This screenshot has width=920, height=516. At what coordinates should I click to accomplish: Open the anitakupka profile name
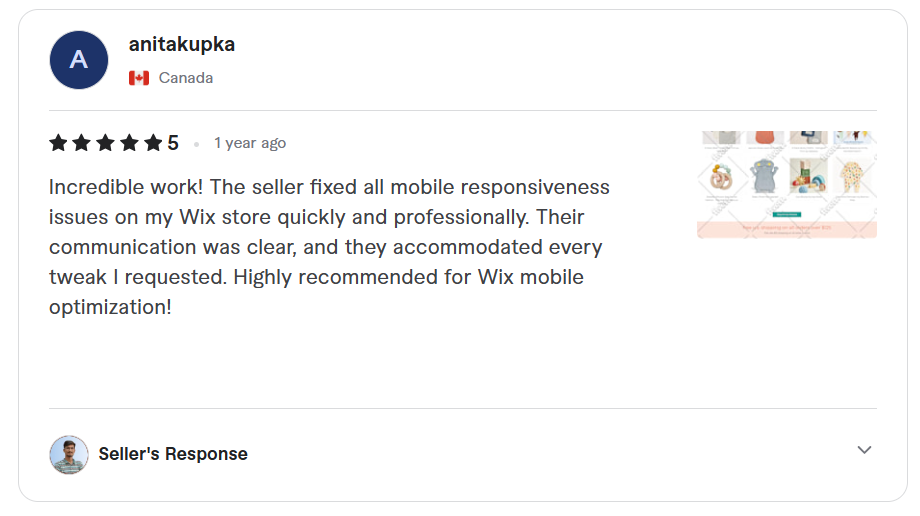coord(182,45)
